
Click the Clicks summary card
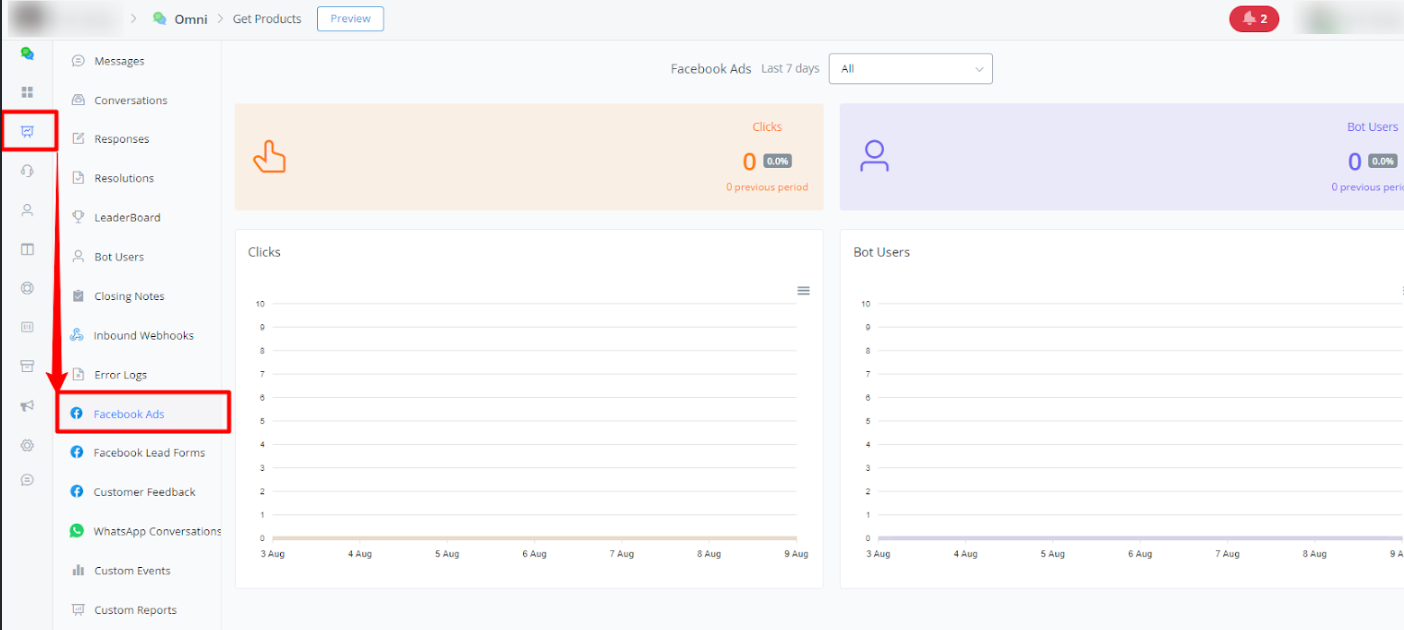(x=529, y=157)
